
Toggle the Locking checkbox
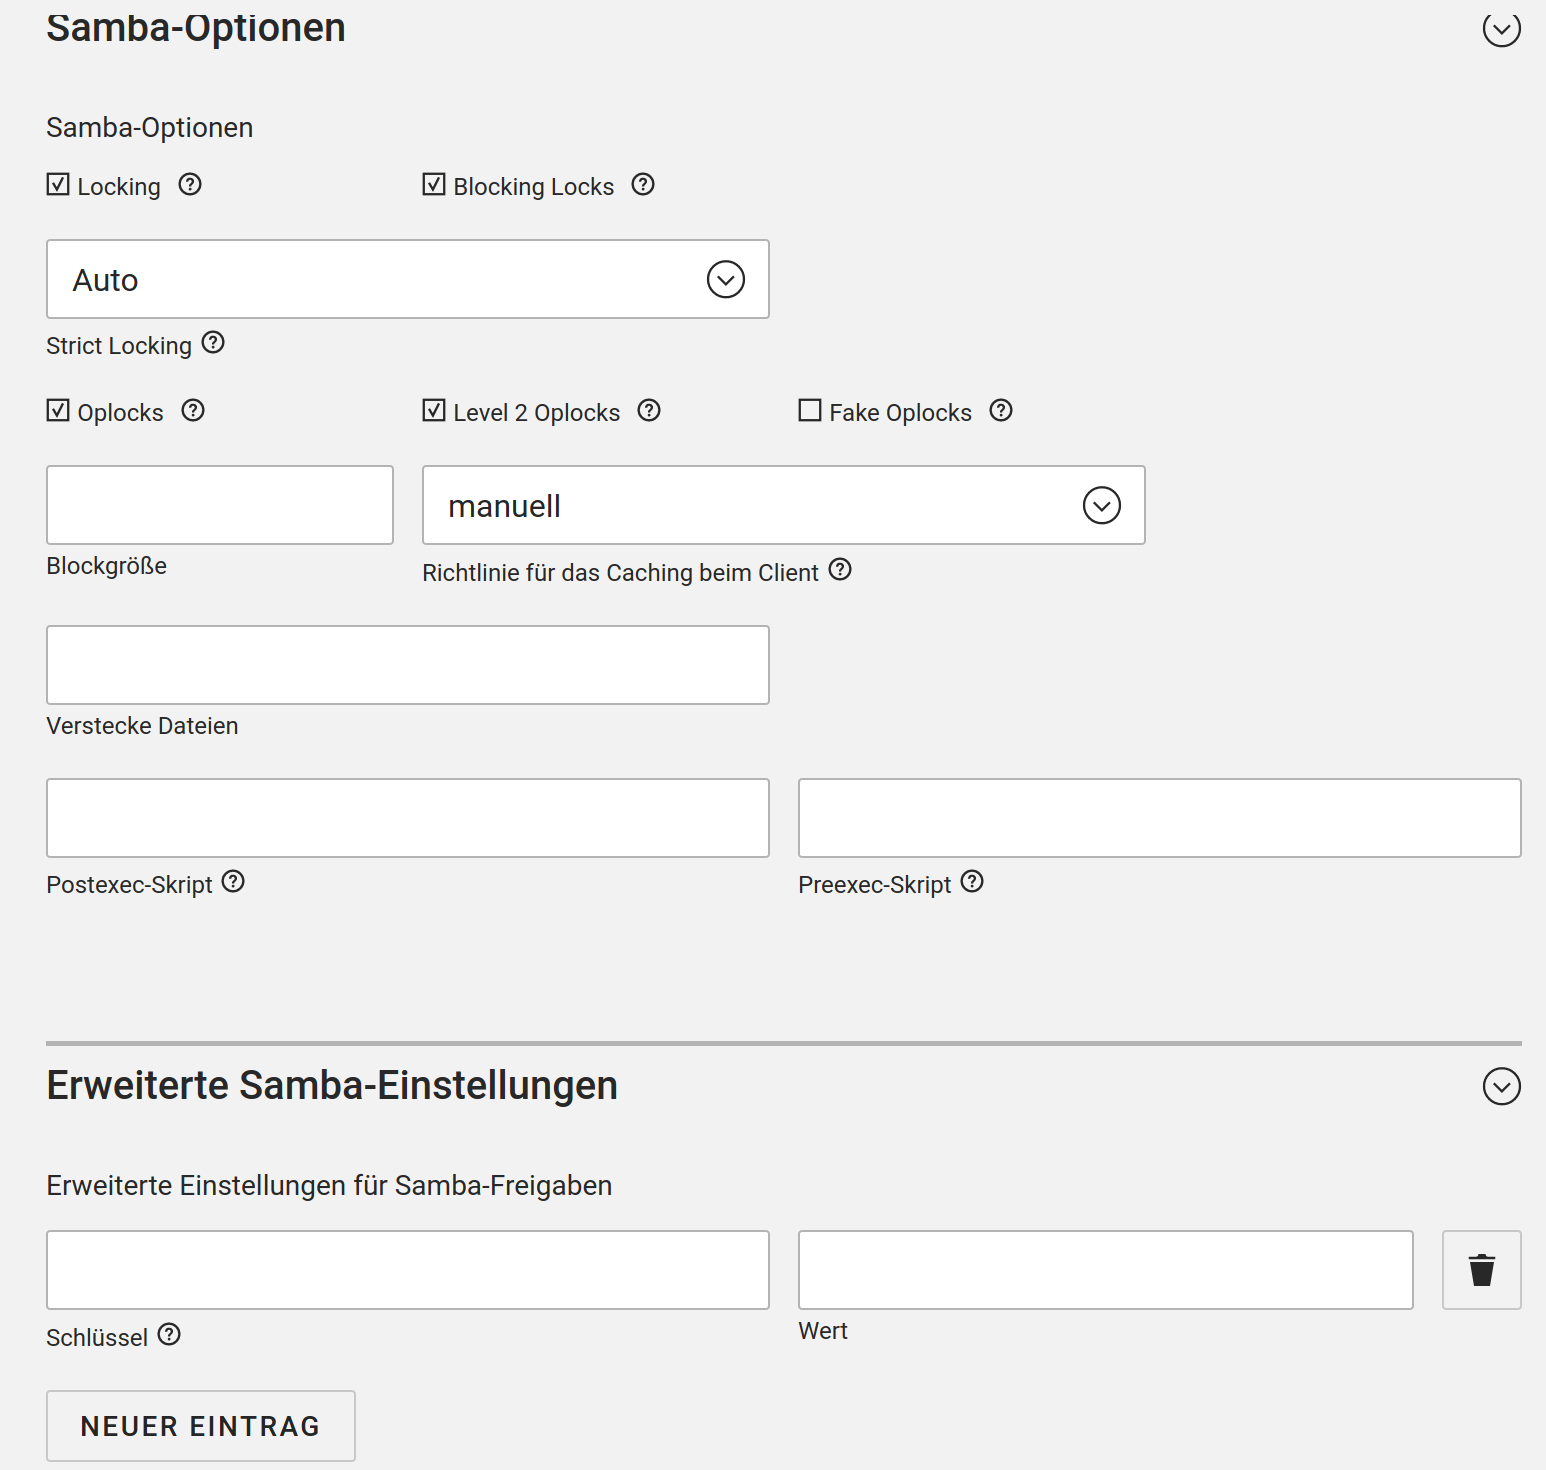58,184
